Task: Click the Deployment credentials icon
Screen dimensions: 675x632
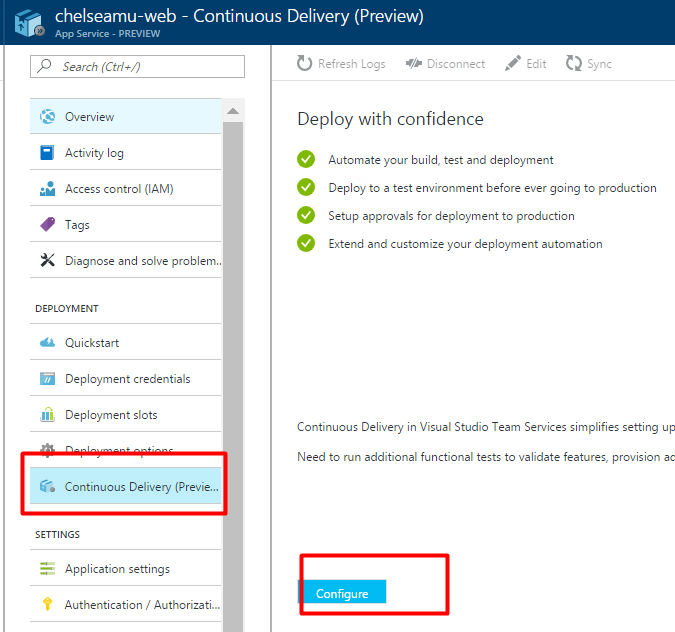Action: 47,378
